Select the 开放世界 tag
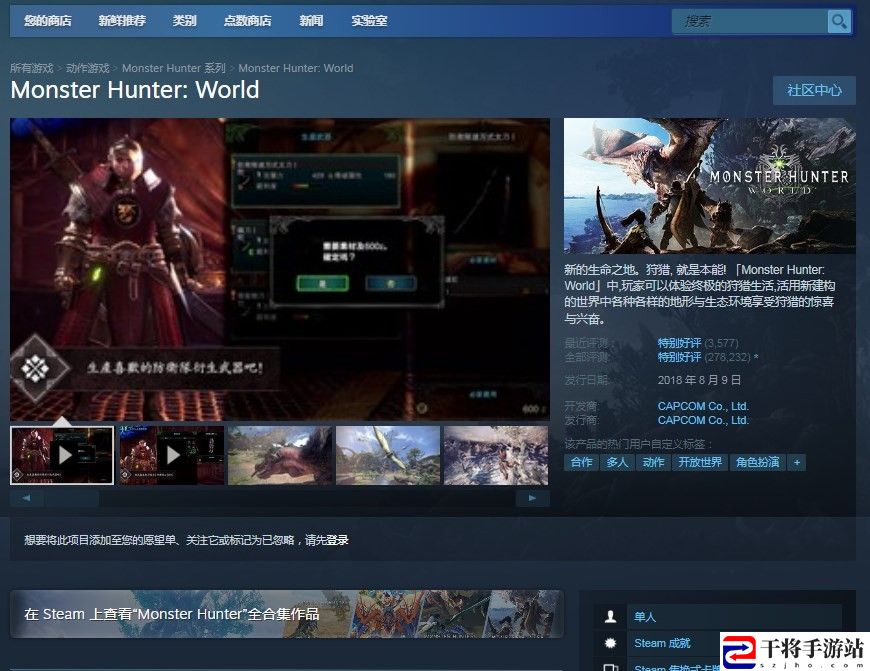870x671 pixels. (700, 462)
